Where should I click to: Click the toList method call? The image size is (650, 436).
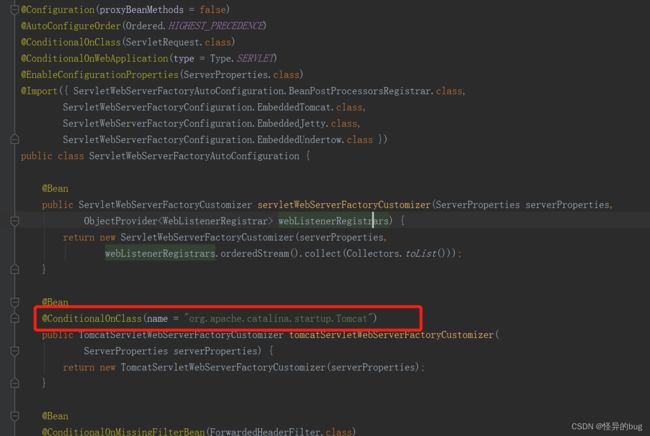click(x=421, y=253)
